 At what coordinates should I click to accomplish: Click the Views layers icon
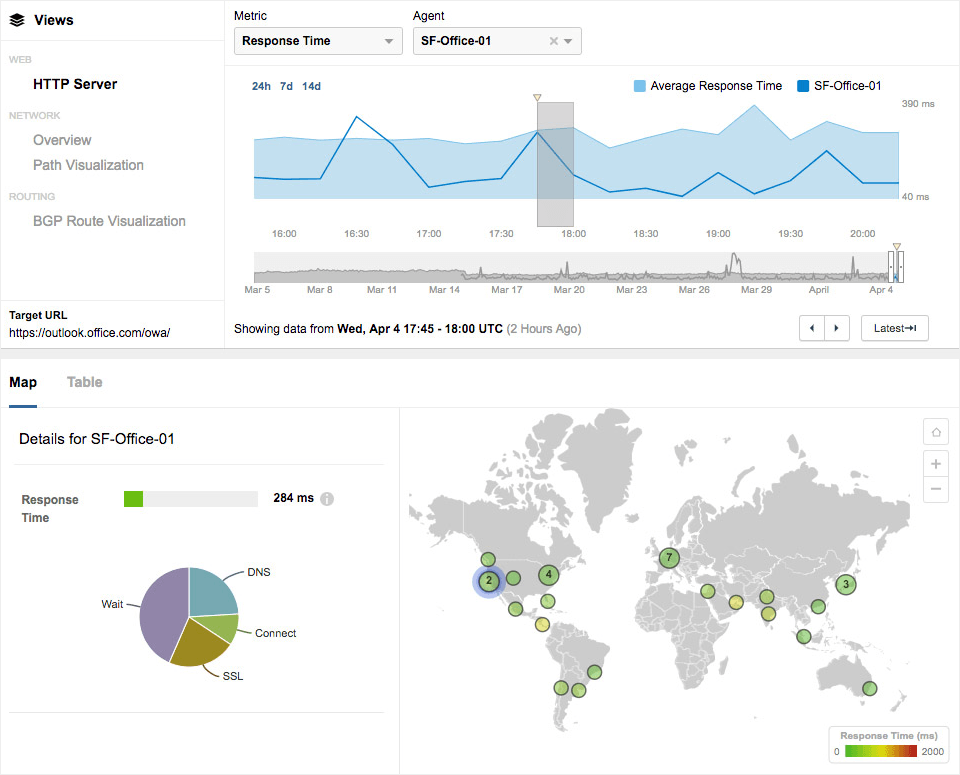17,20
